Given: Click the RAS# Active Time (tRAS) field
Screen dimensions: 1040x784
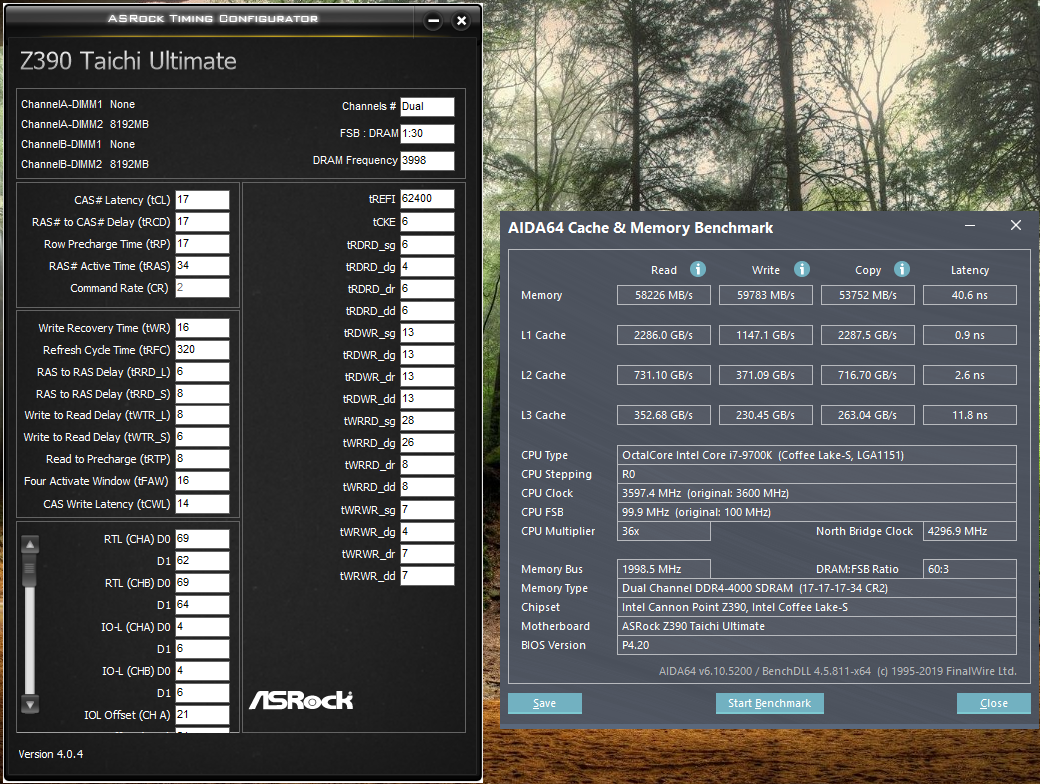Looking at the screenshot, I should [x=202, y=265].
